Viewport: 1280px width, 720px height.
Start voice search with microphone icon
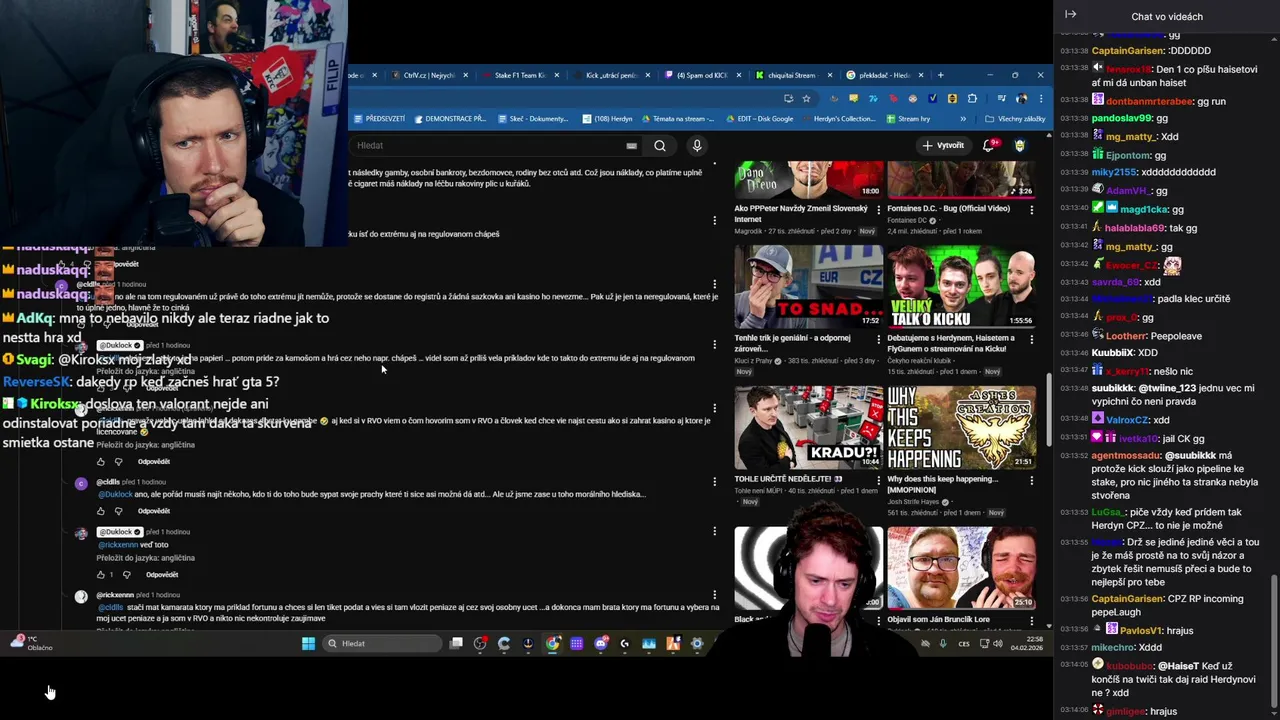click(697, 146)
